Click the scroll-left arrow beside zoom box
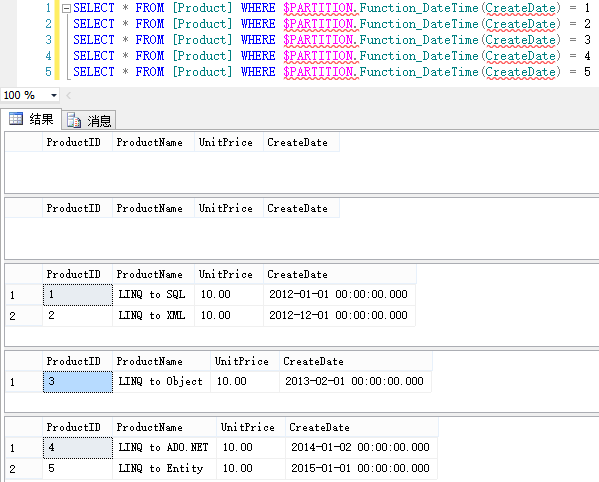Image resolution: width=599 pixels, height=482 pixels. [x=68, y=95]
